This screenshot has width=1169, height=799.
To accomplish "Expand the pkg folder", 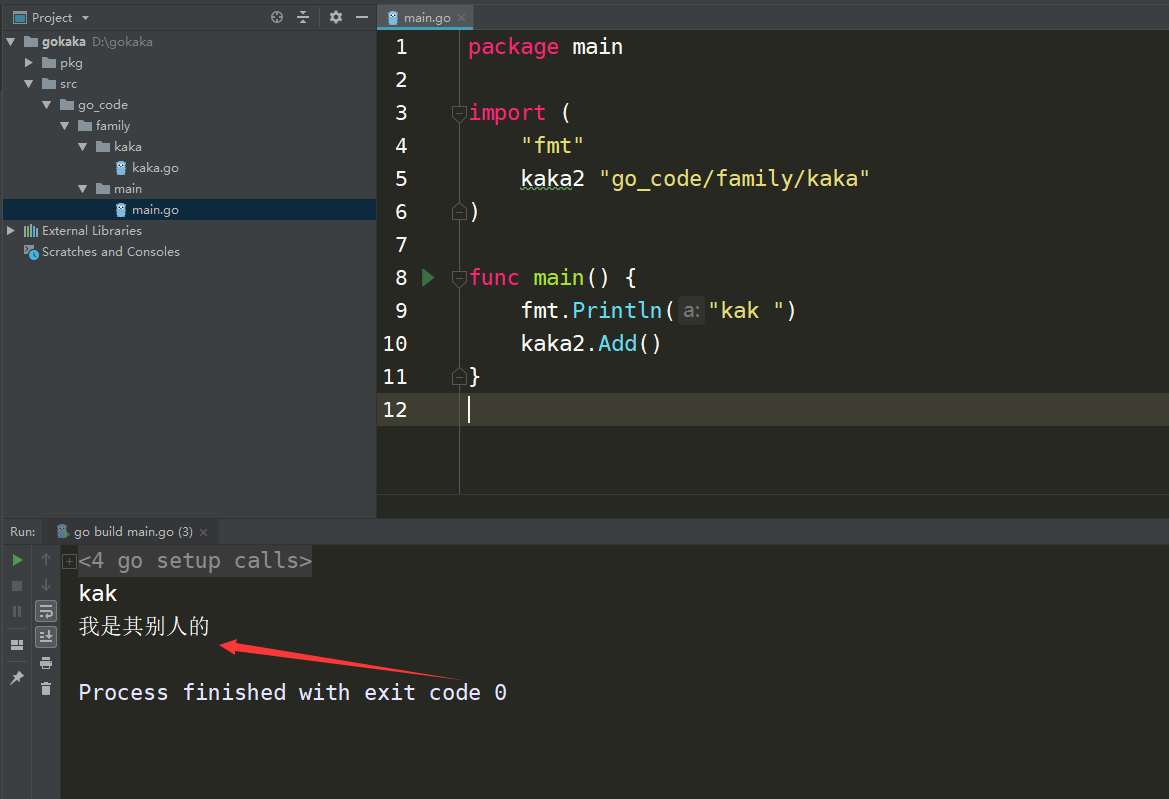I will (x=28, y=63).
